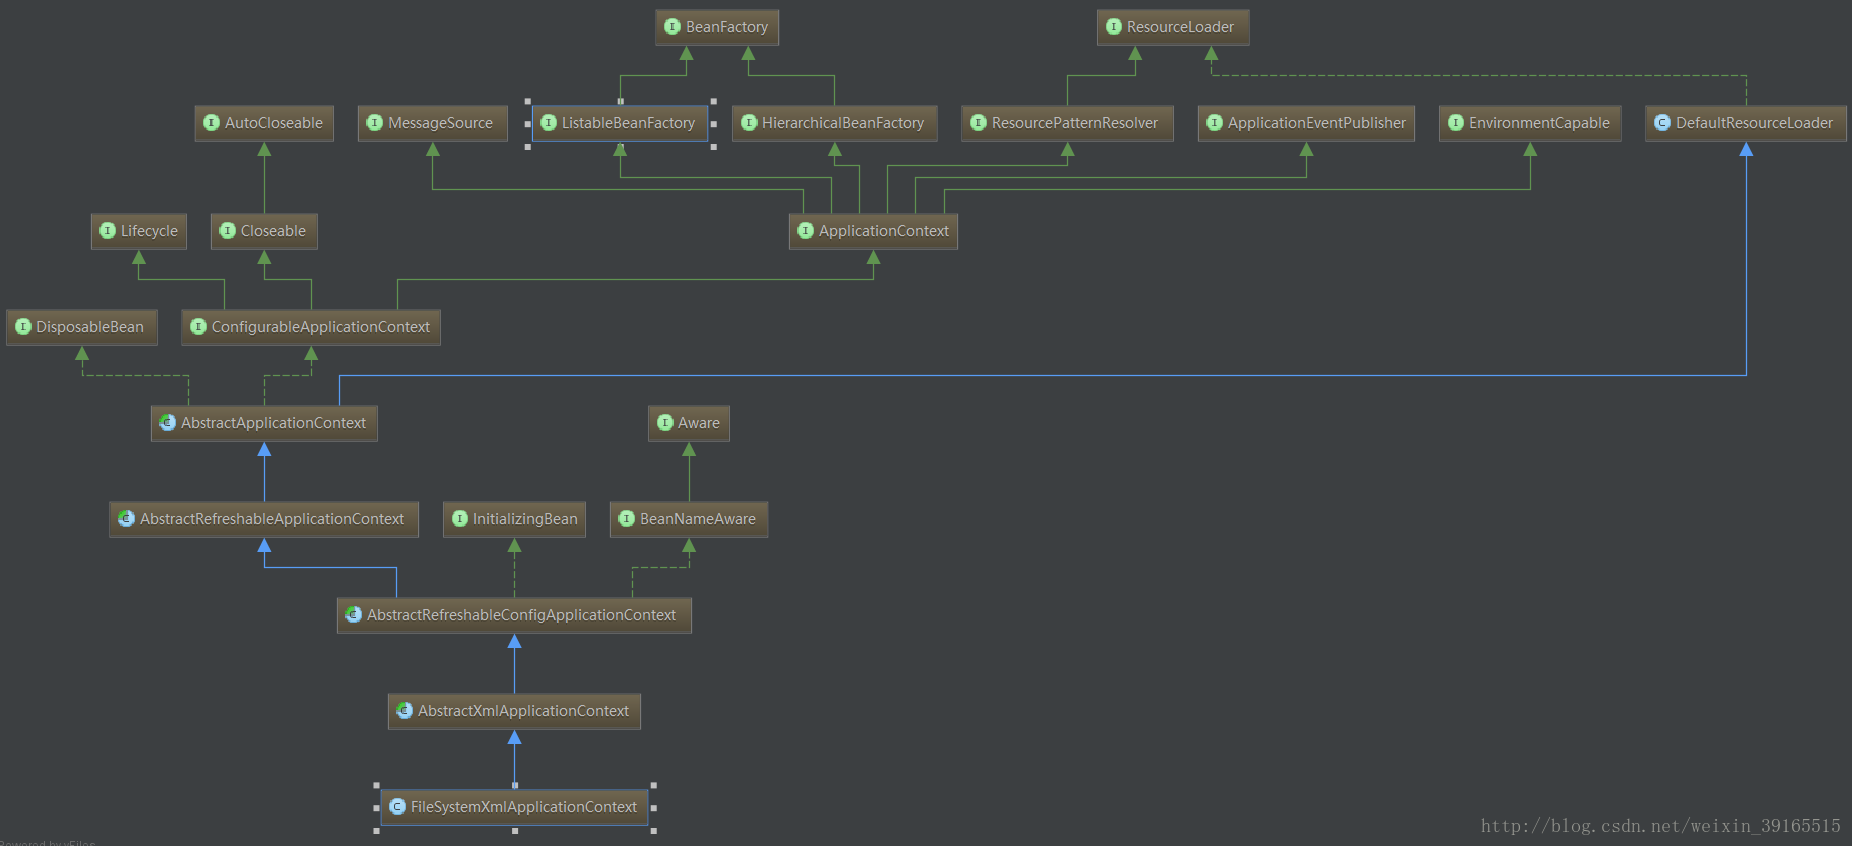1852x846 pixels.
Task: Click the interface icon on InitializingBean
Action: 460,519
